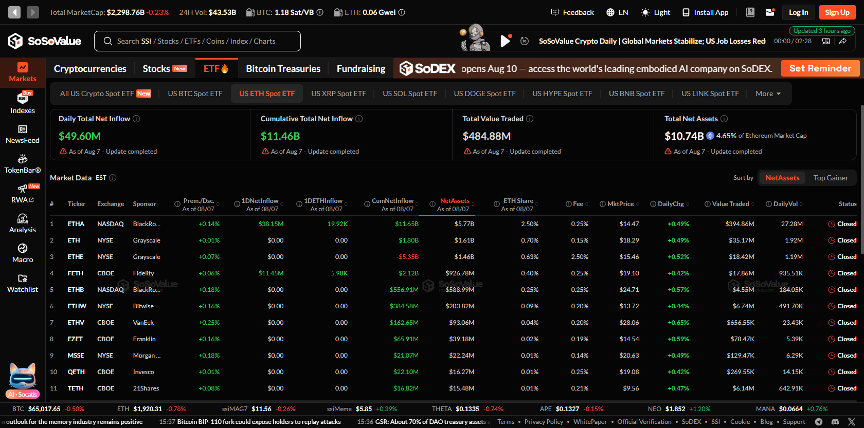Open the Markets sidebar section
The width and height of the screenshot is (864, 428).
[23, 72]
